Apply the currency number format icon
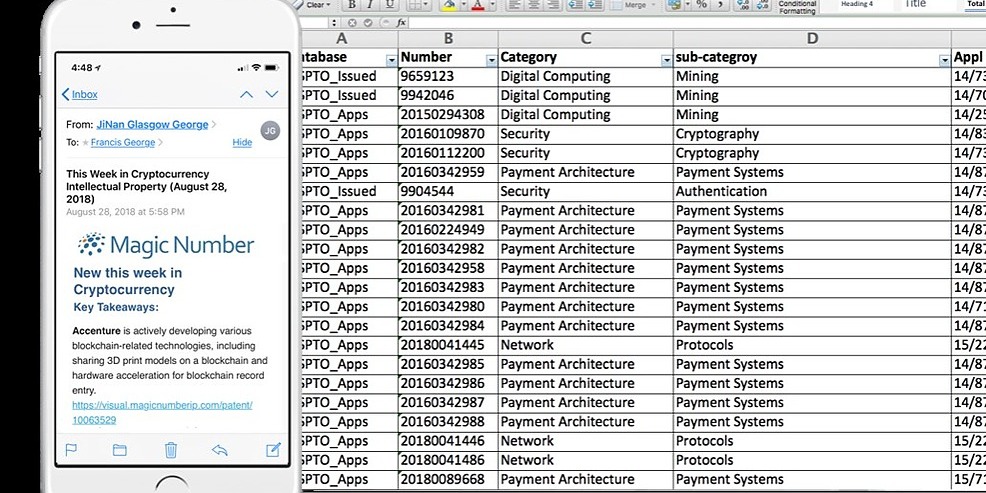 675,4
